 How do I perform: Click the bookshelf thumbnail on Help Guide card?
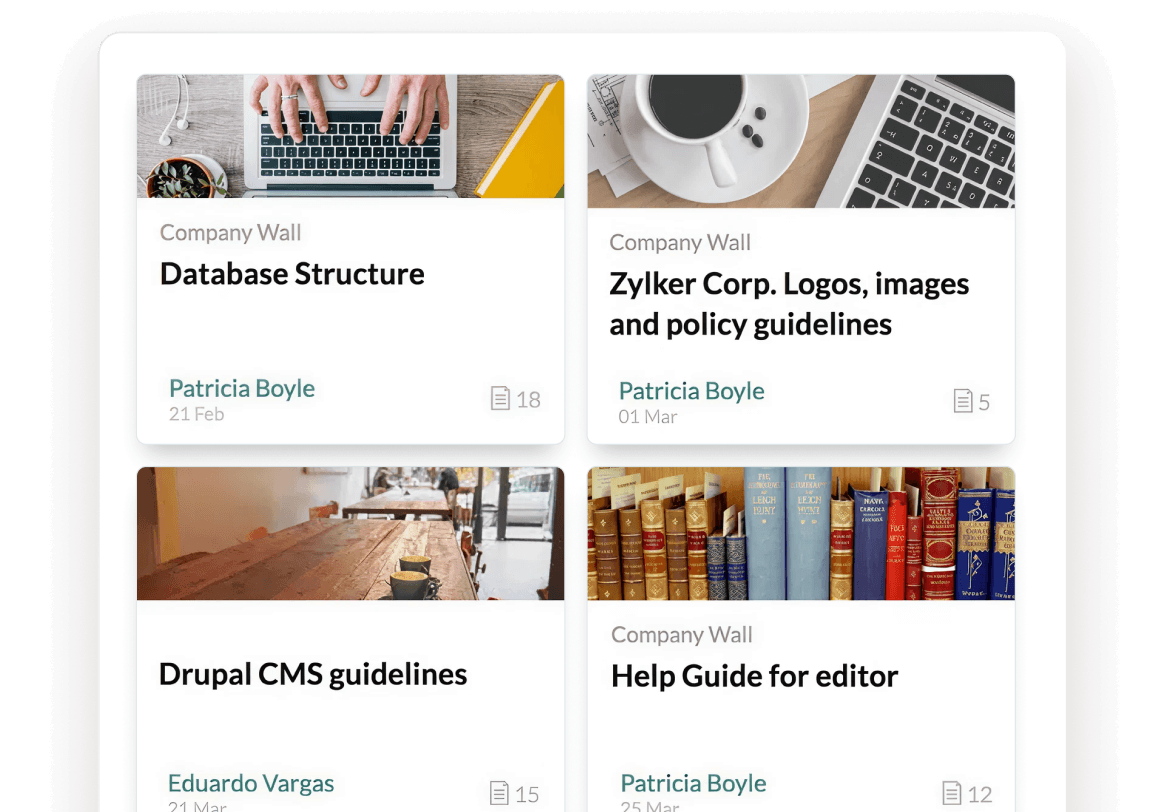[800, 533]
